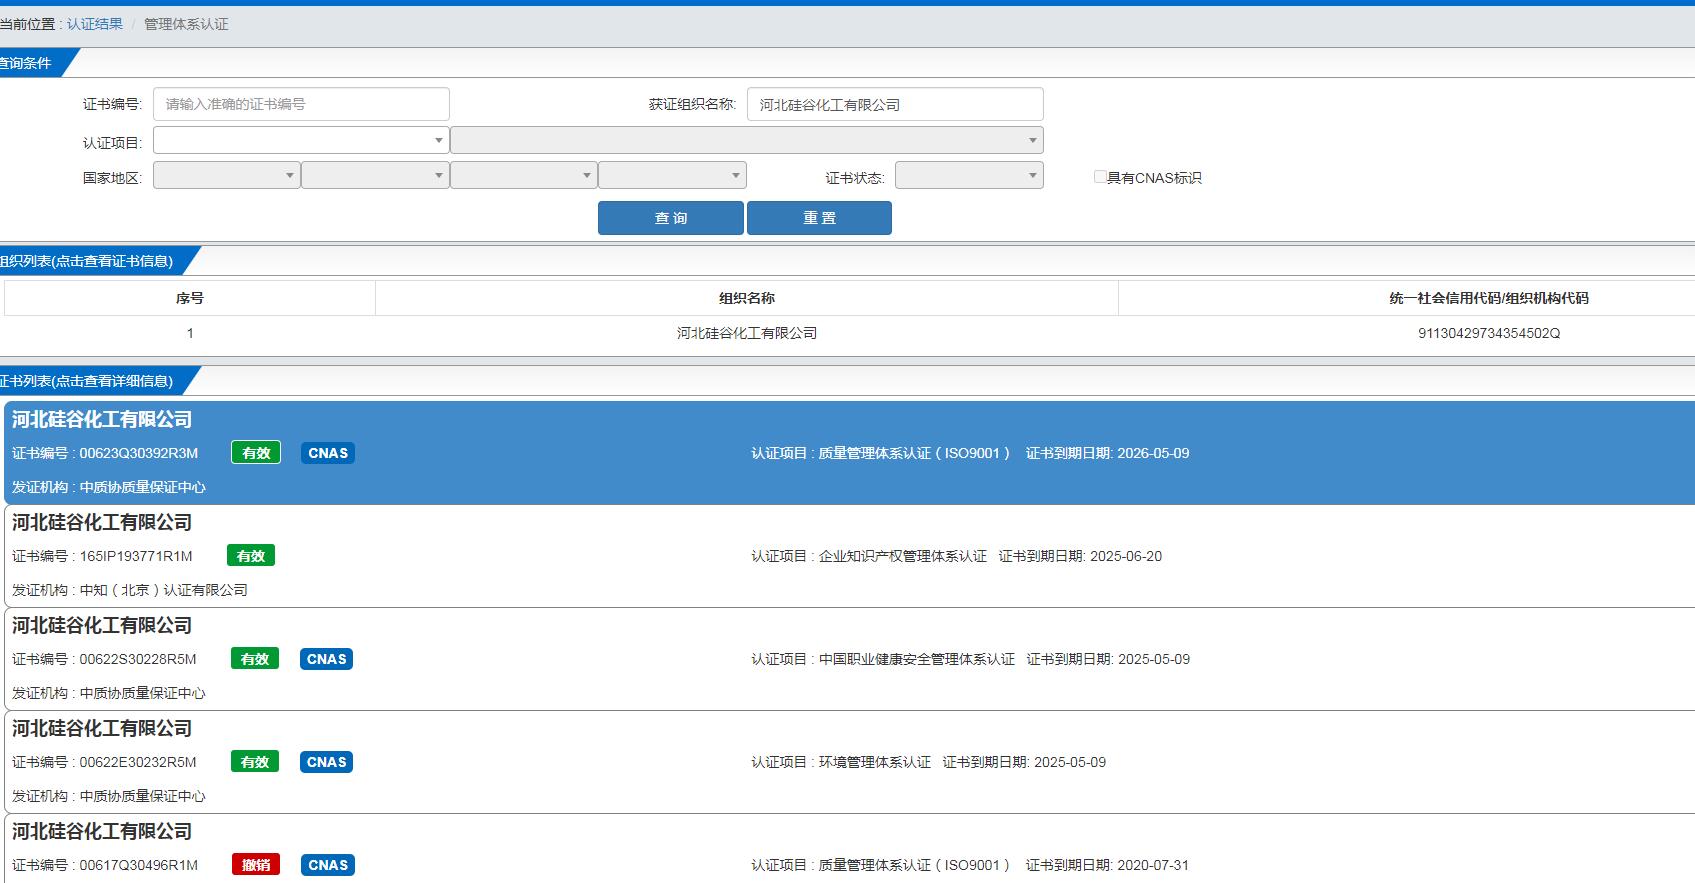
Task: Click 环境管理体系认证 project text
Action: coord(875,762)
